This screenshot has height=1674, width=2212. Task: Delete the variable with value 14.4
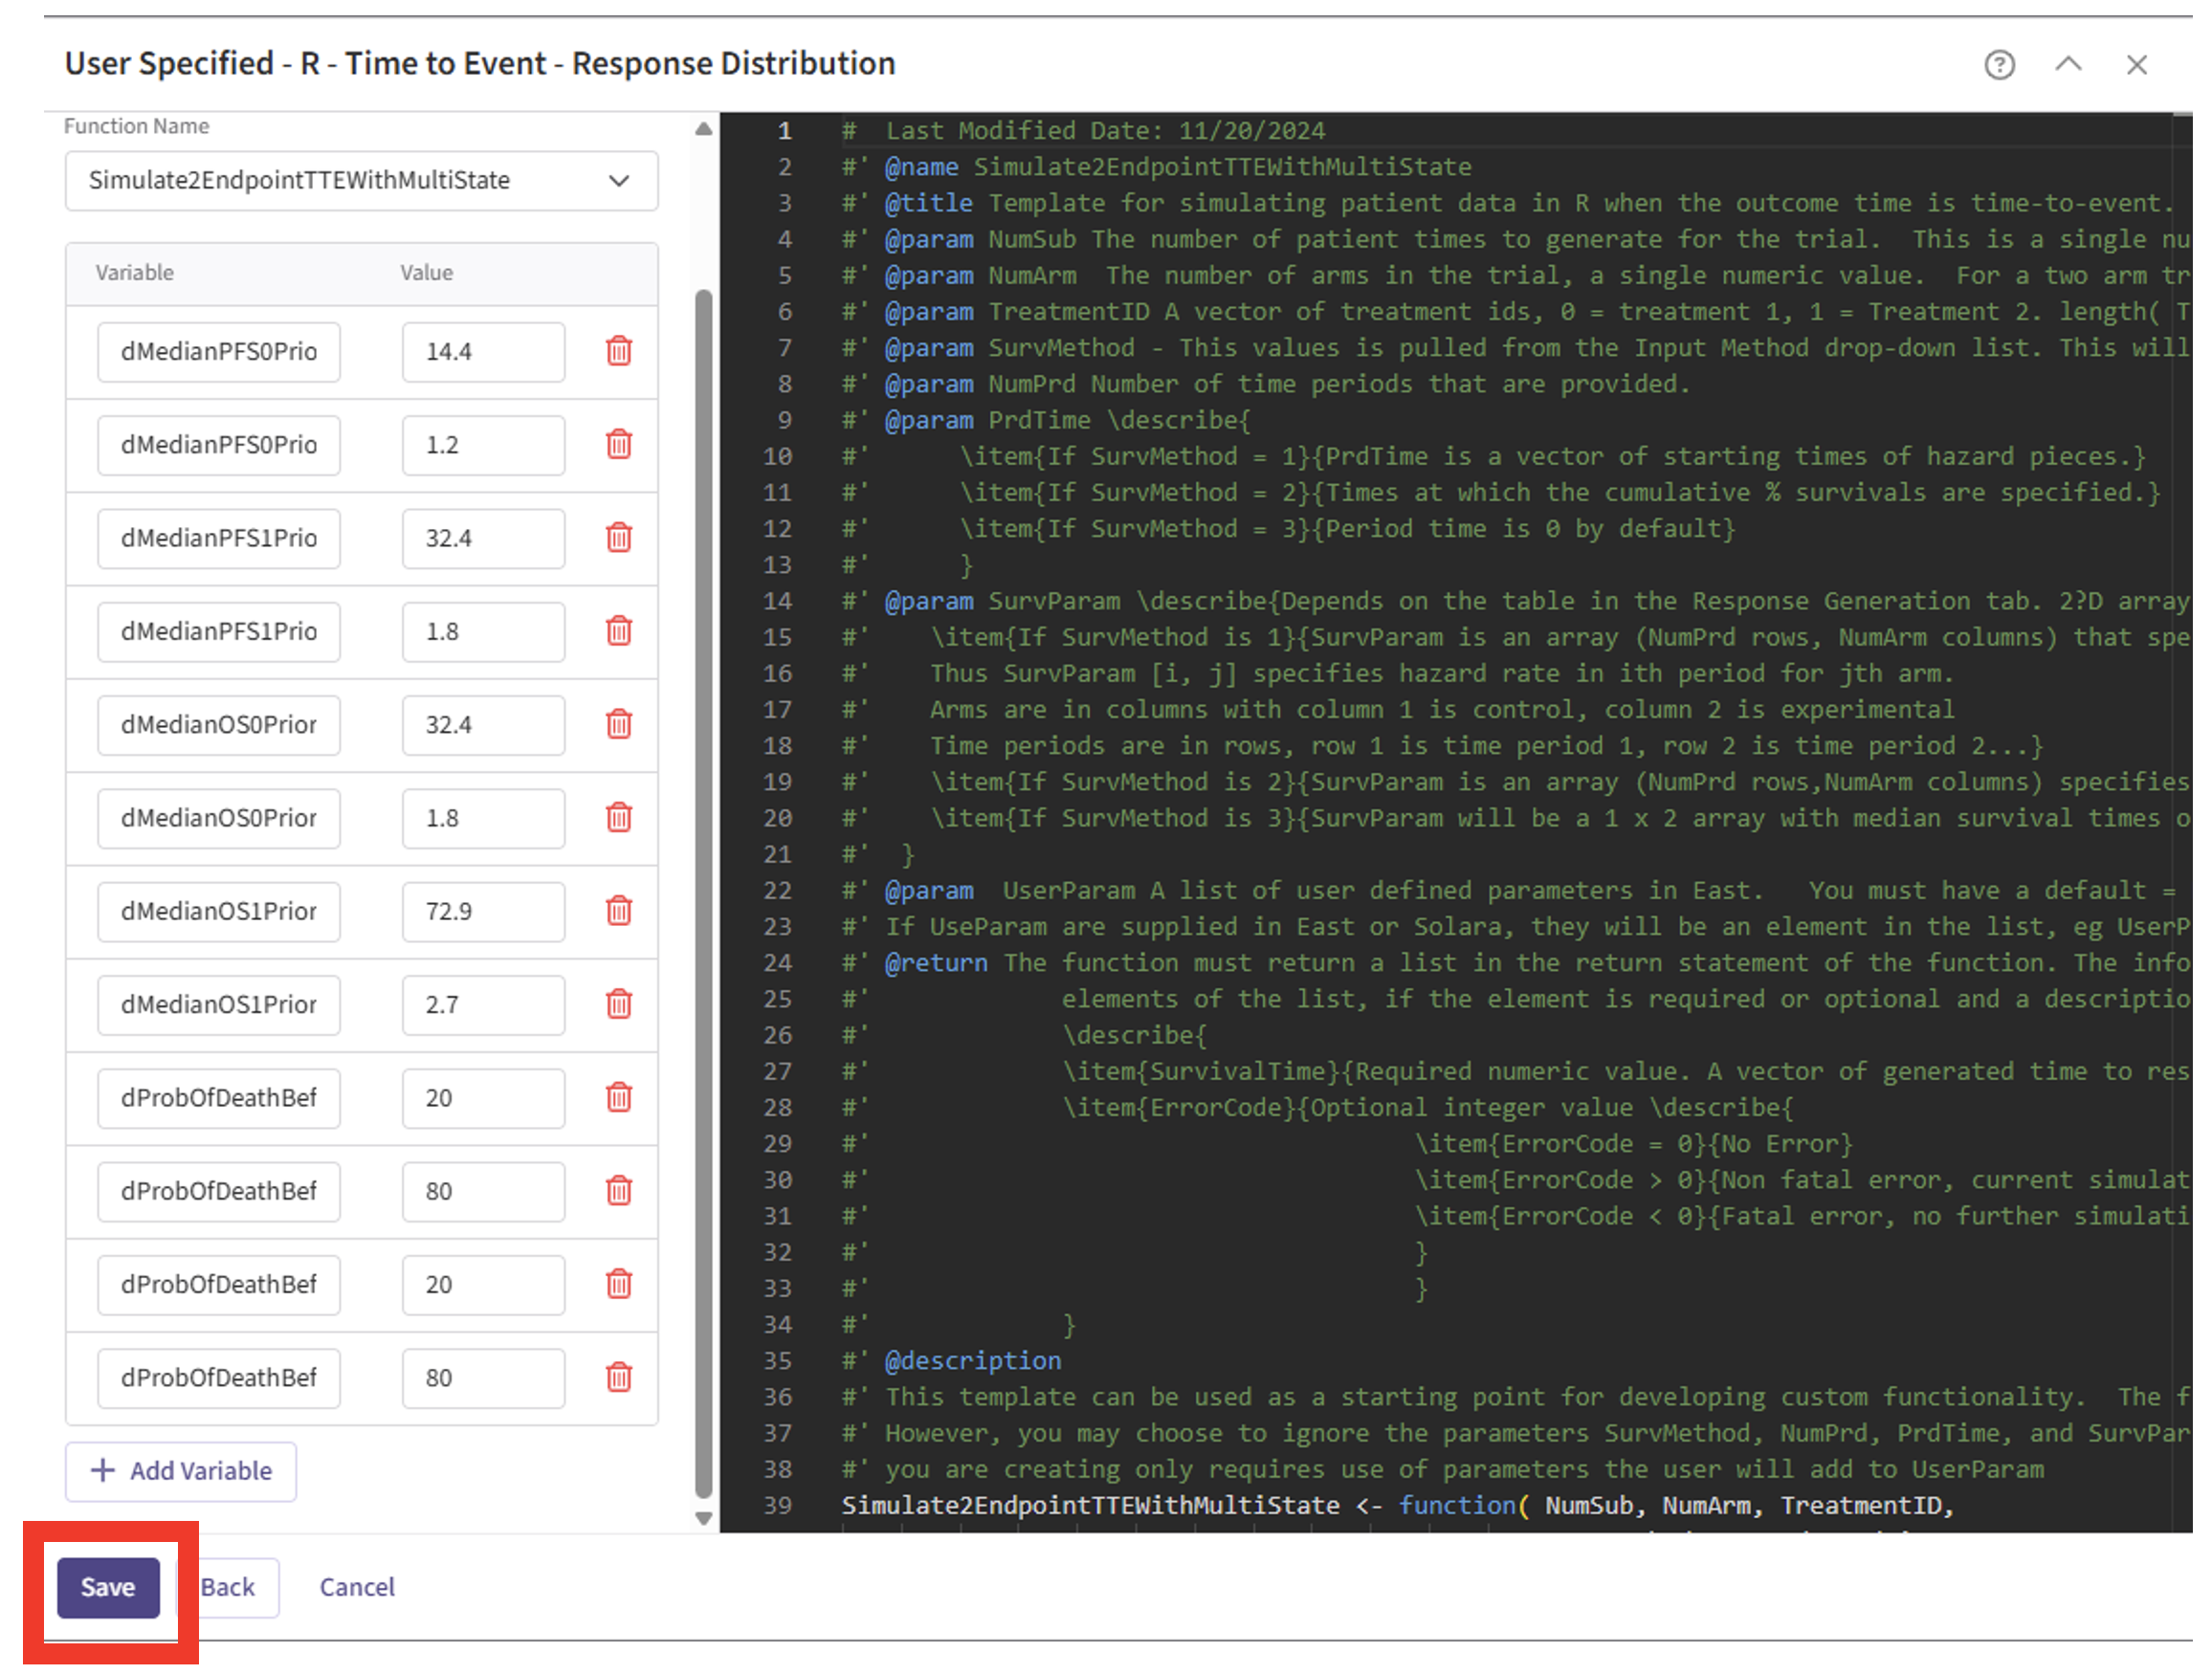tap(619, 351)
